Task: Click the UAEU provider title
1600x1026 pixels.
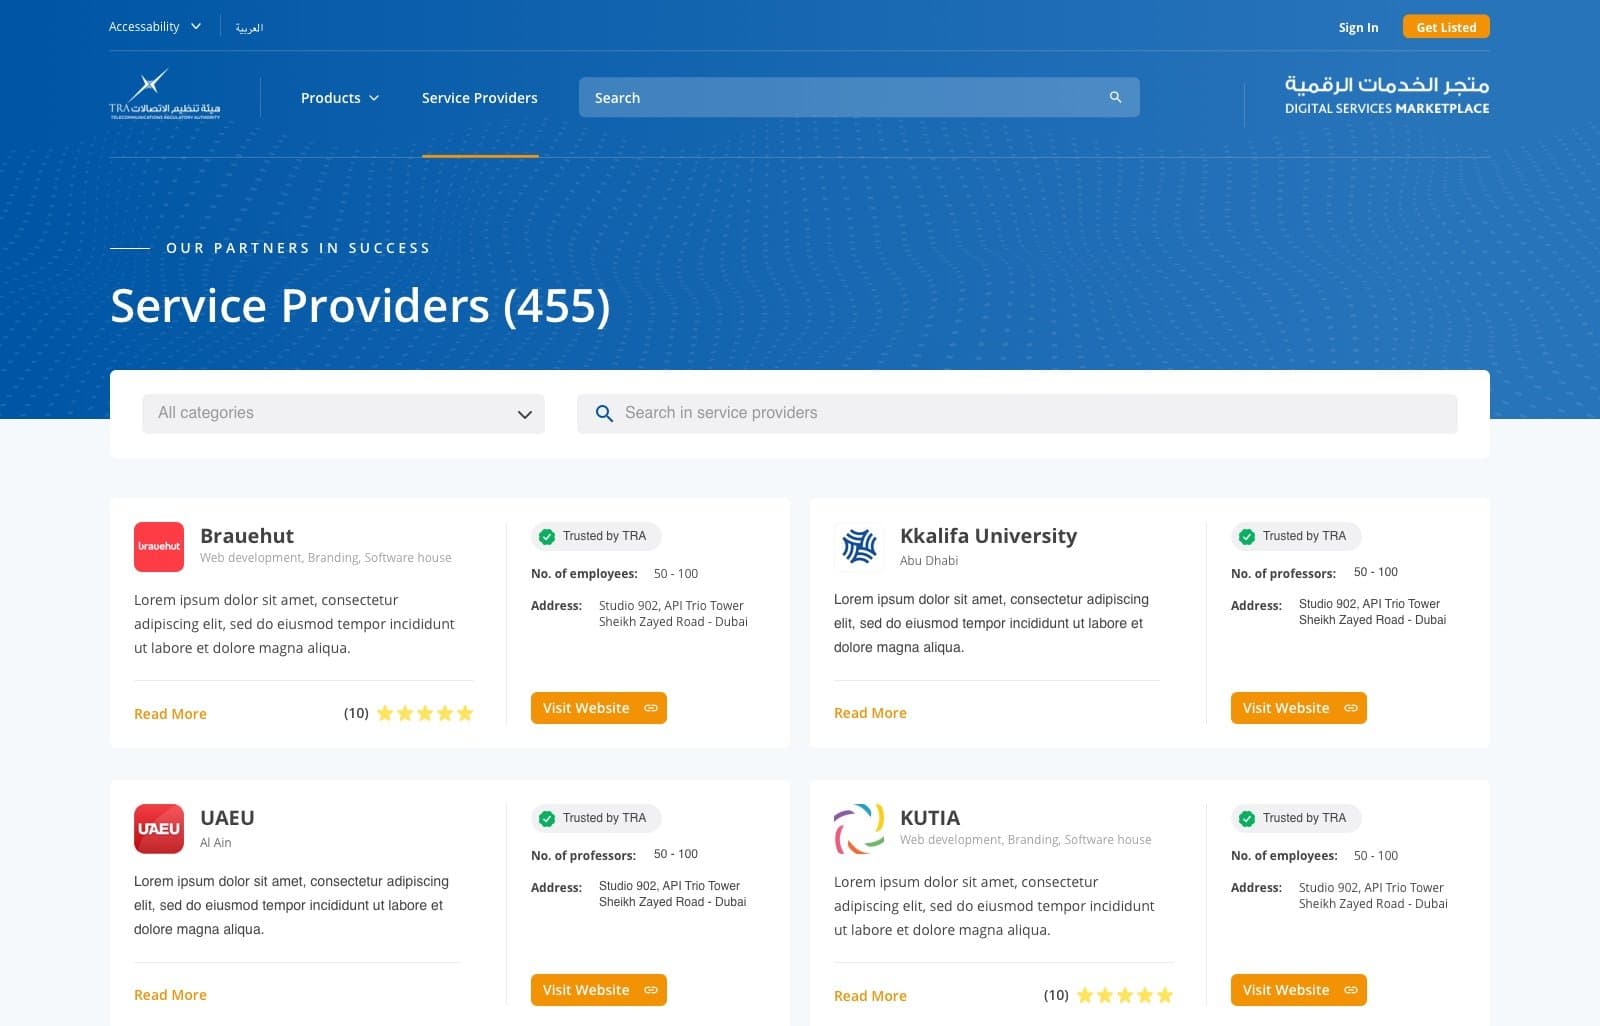Action: (227, 818)
